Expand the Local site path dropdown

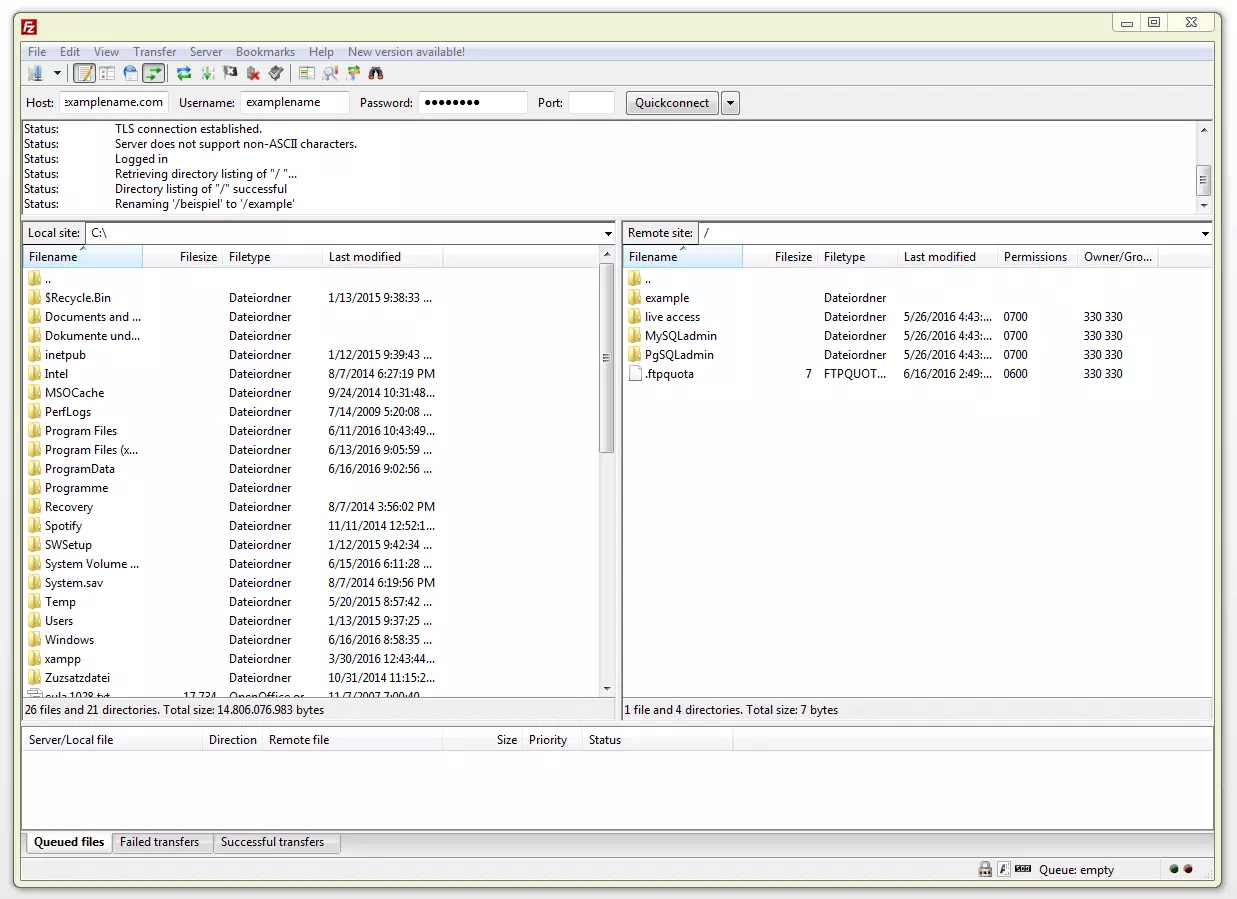point(608,234)
